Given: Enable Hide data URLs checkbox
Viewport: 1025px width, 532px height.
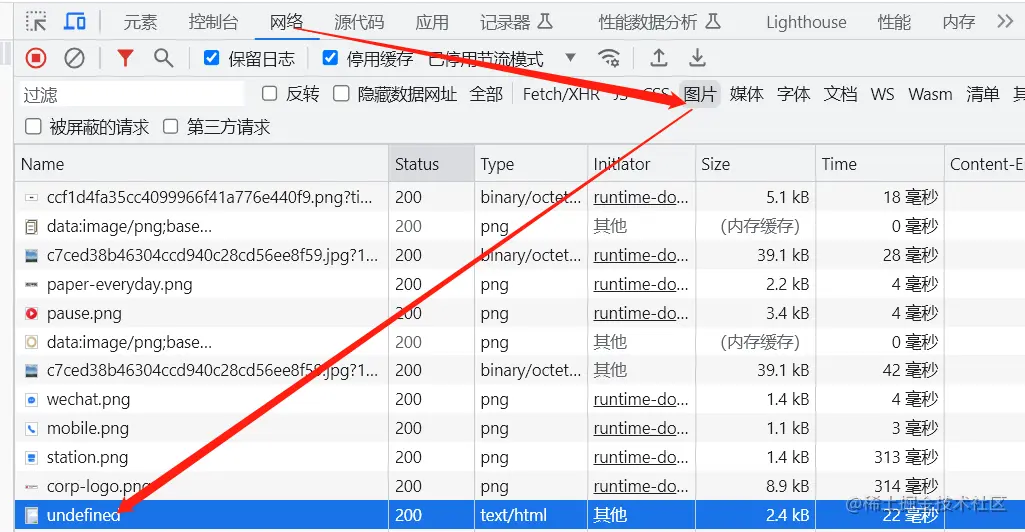Looking at the screenshot, I should (341, 93).
